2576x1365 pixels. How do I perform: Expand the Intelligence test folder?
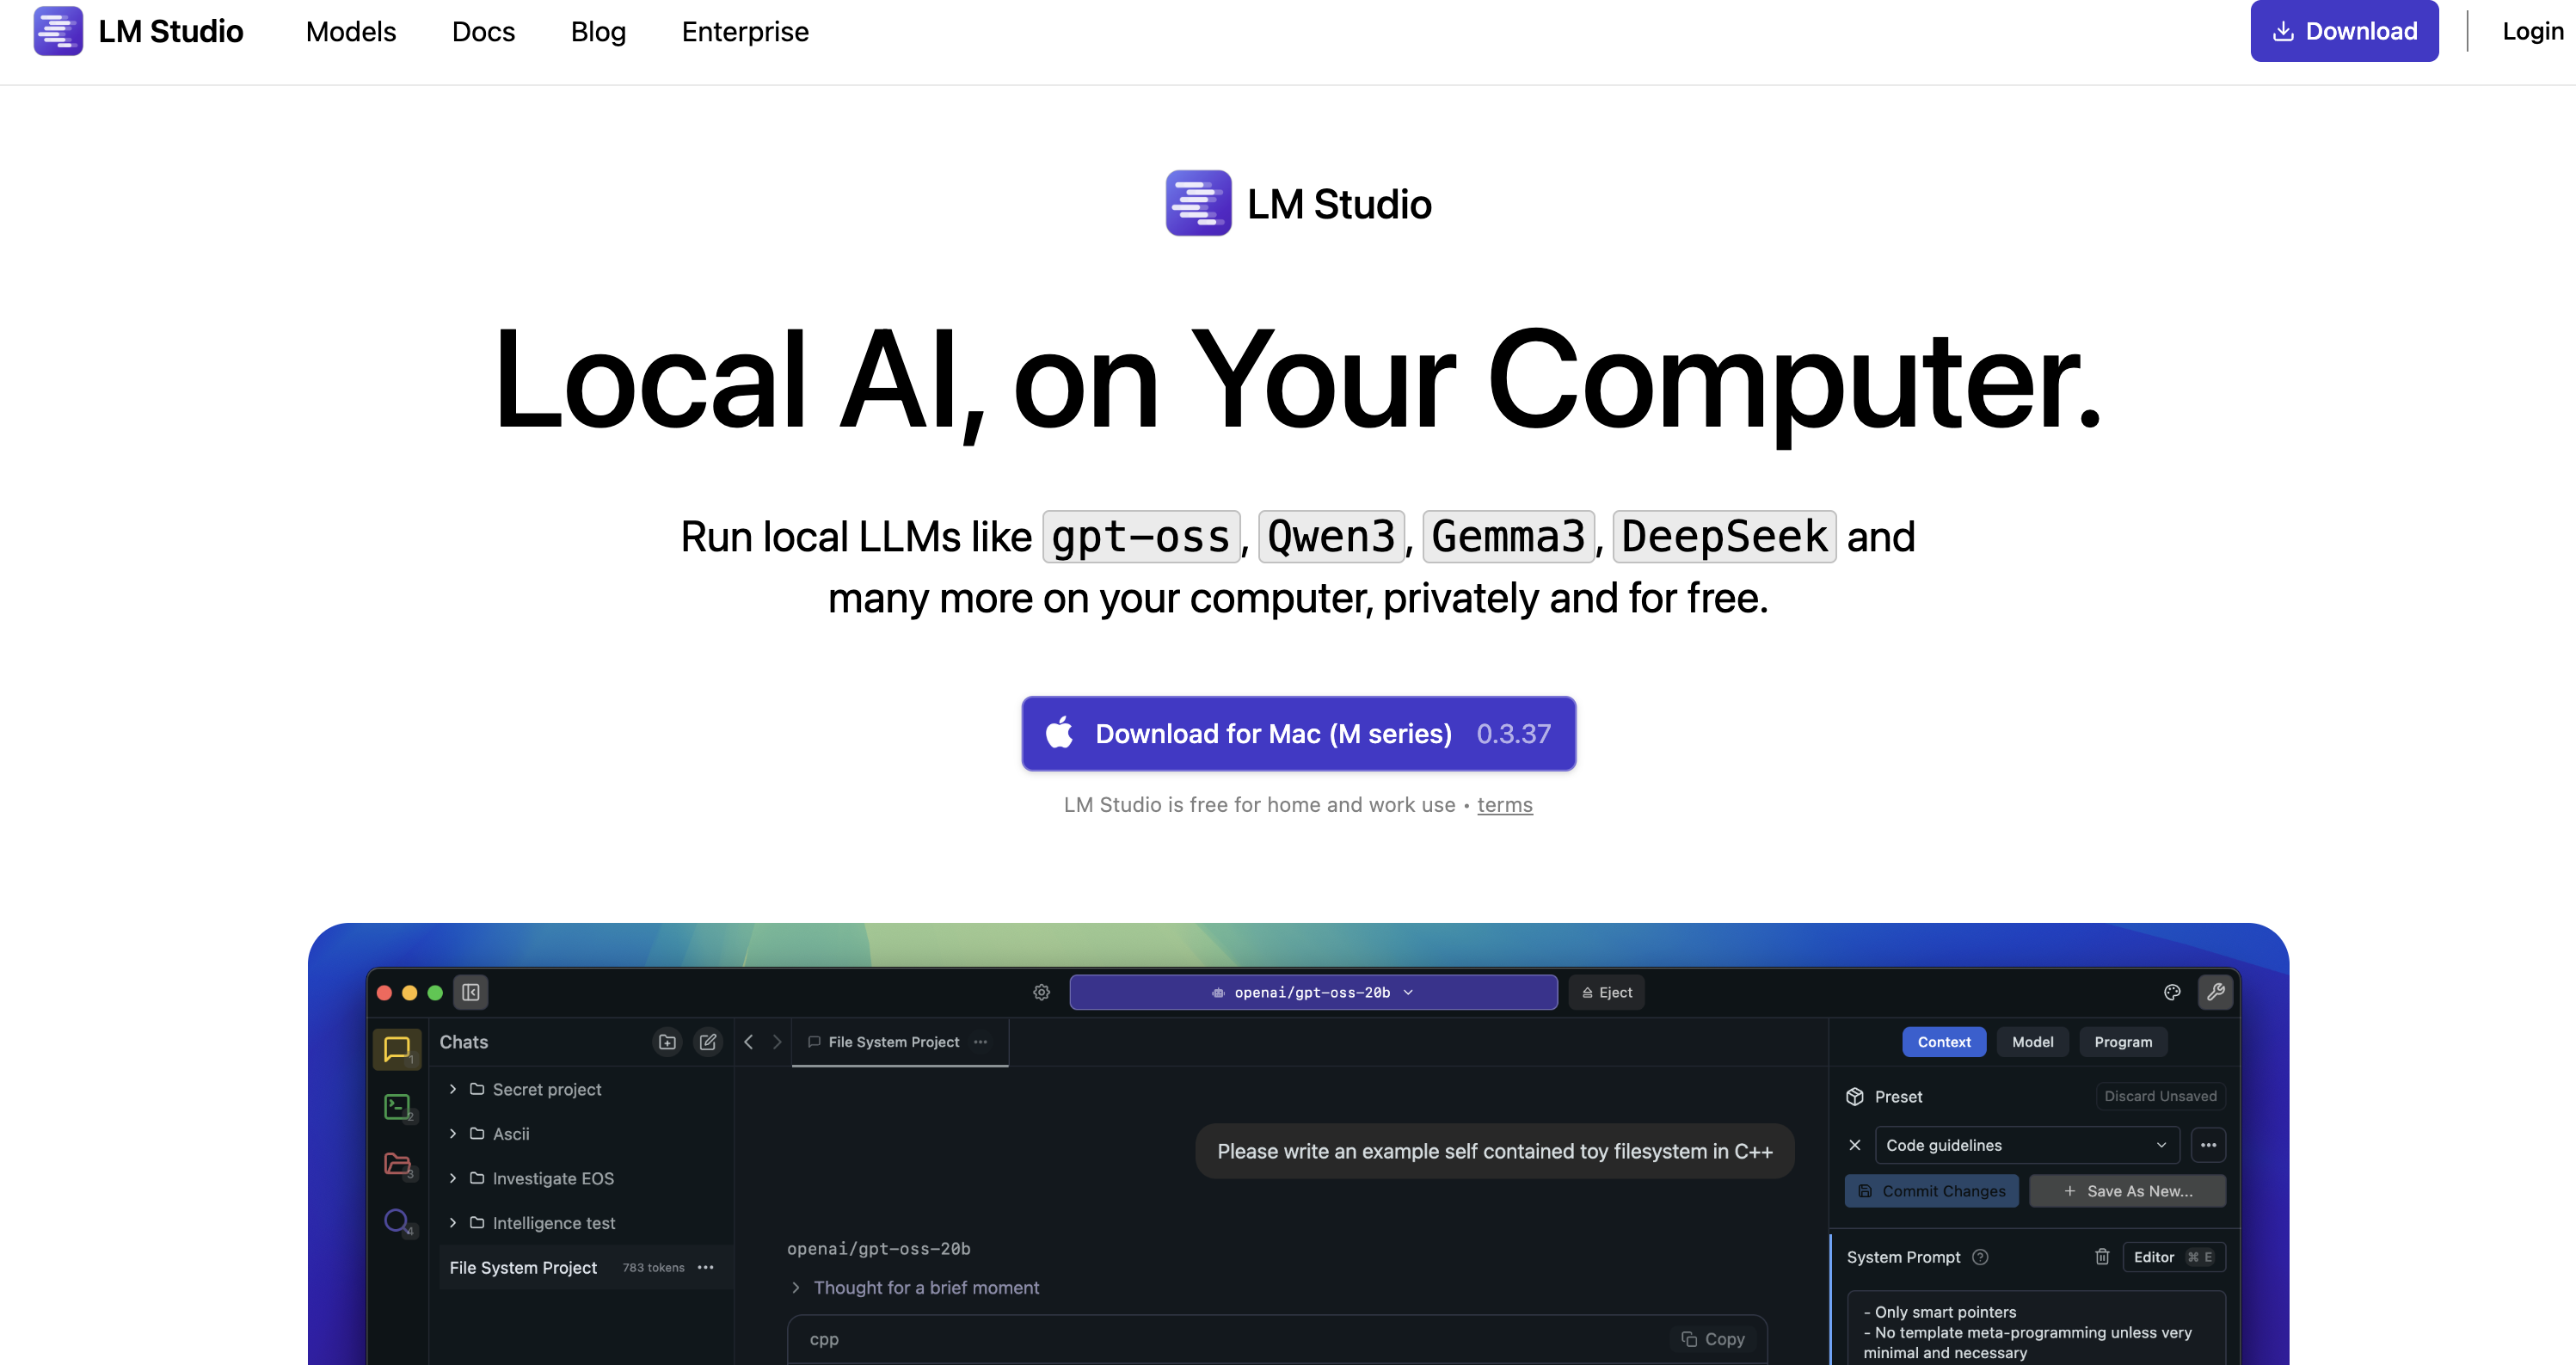(453, 1222)
